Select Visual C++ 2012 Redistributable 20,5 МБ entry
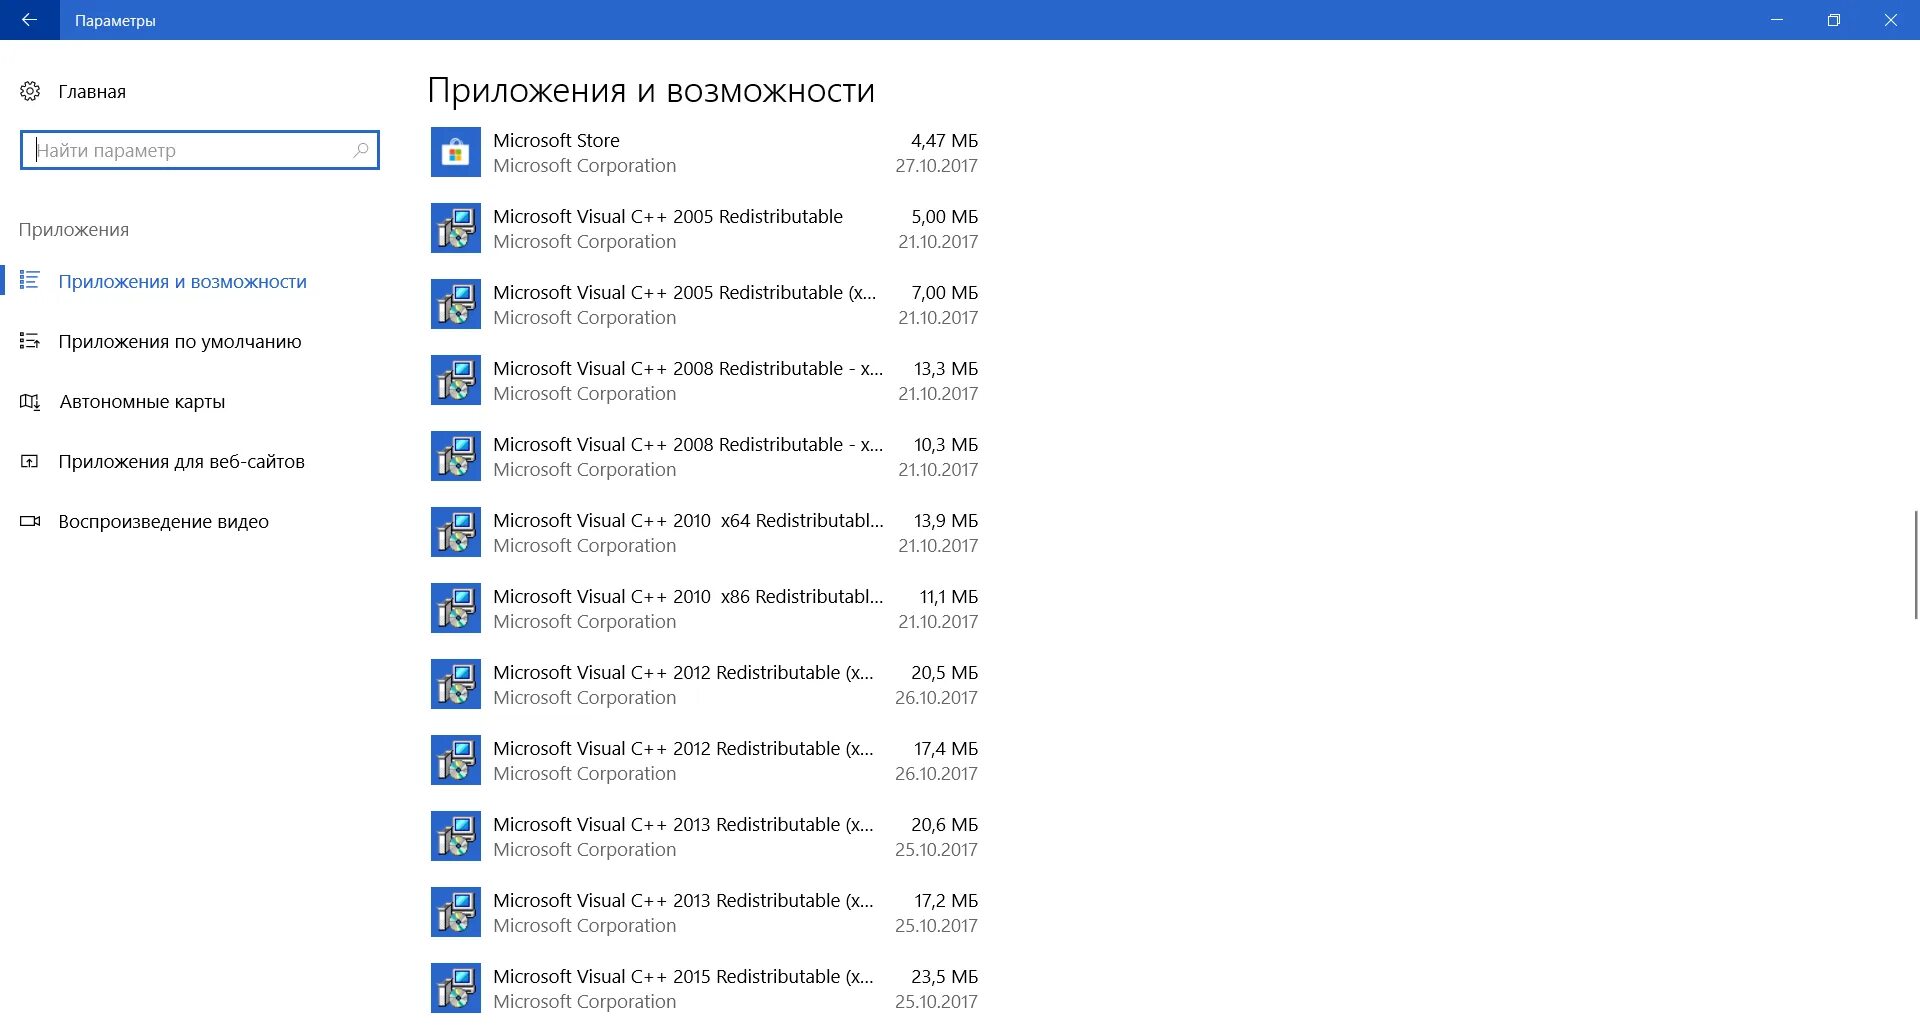Viewport: 1920px width, 1030px height. pyautogui.click(x=704, y=684)
